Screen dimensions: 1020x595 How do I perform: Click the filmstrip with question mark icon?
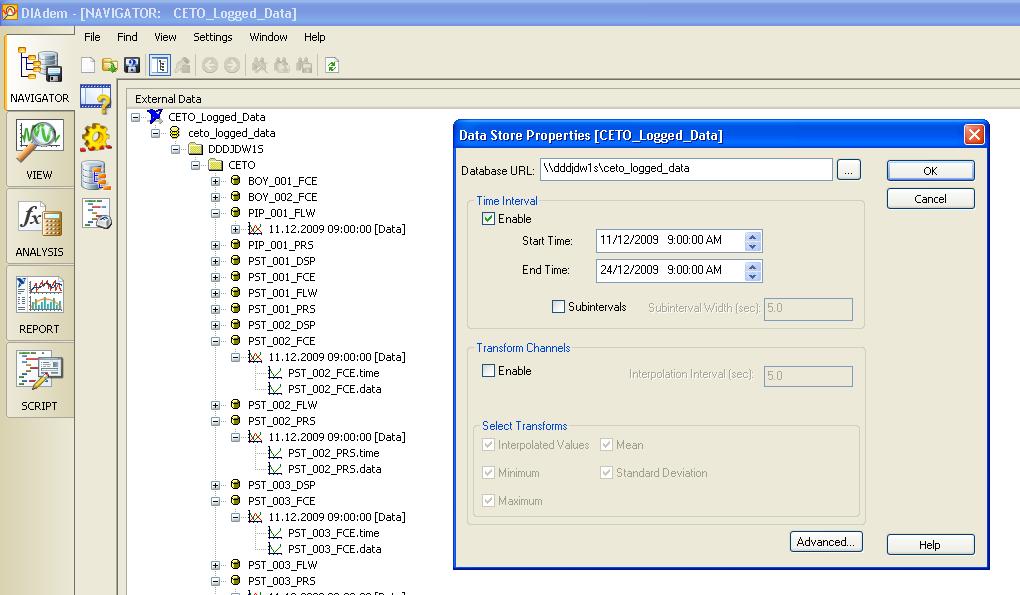coord(96,99)
